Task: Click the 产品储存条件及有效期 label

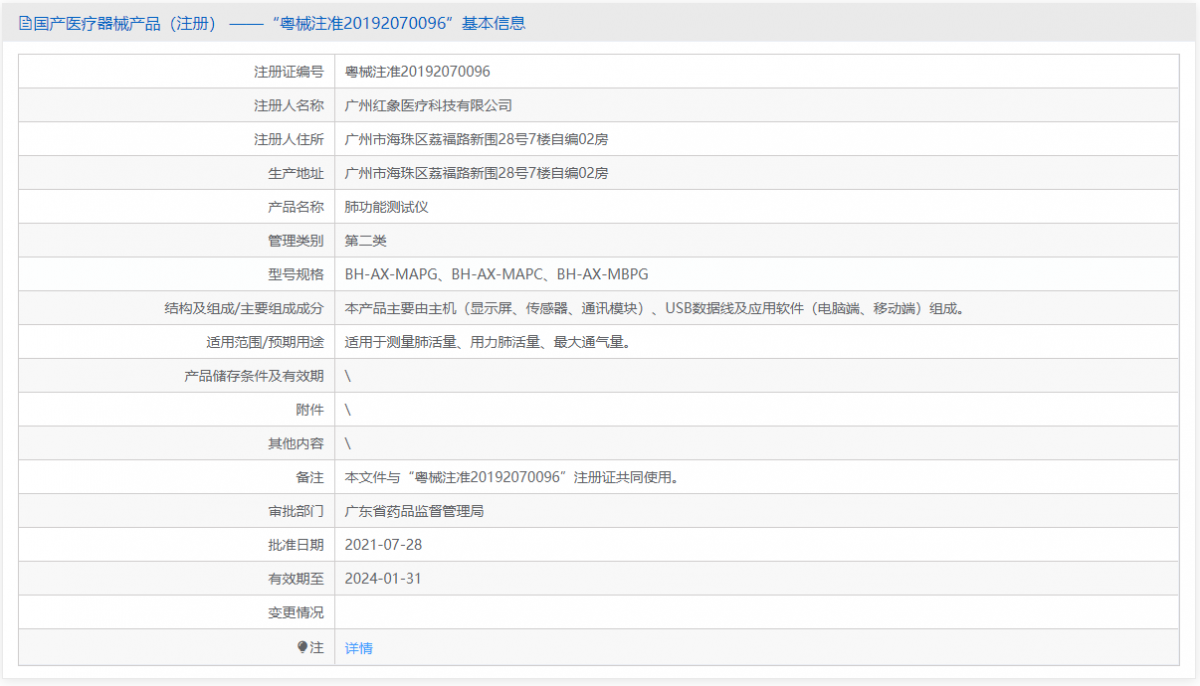Action: pyautogui.click(x=254, y=376)
